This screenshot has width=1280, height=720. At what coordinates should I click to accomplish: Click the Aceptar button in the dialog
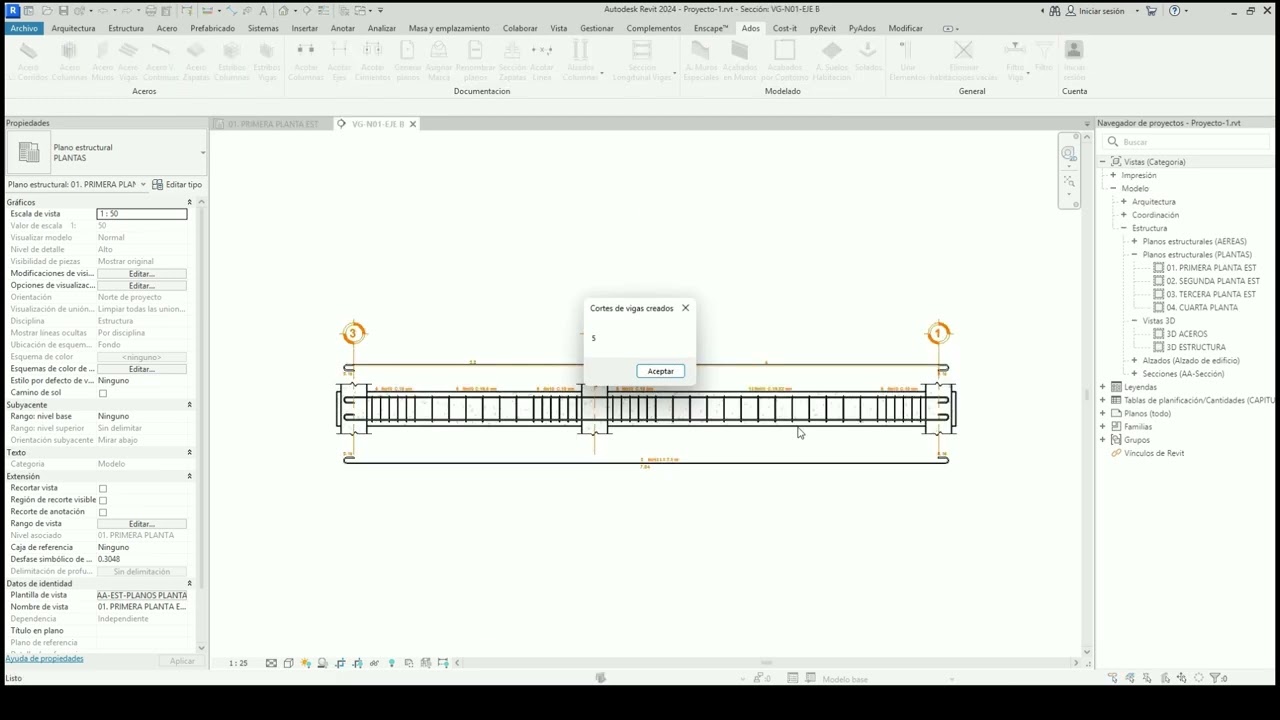(660, 371)
